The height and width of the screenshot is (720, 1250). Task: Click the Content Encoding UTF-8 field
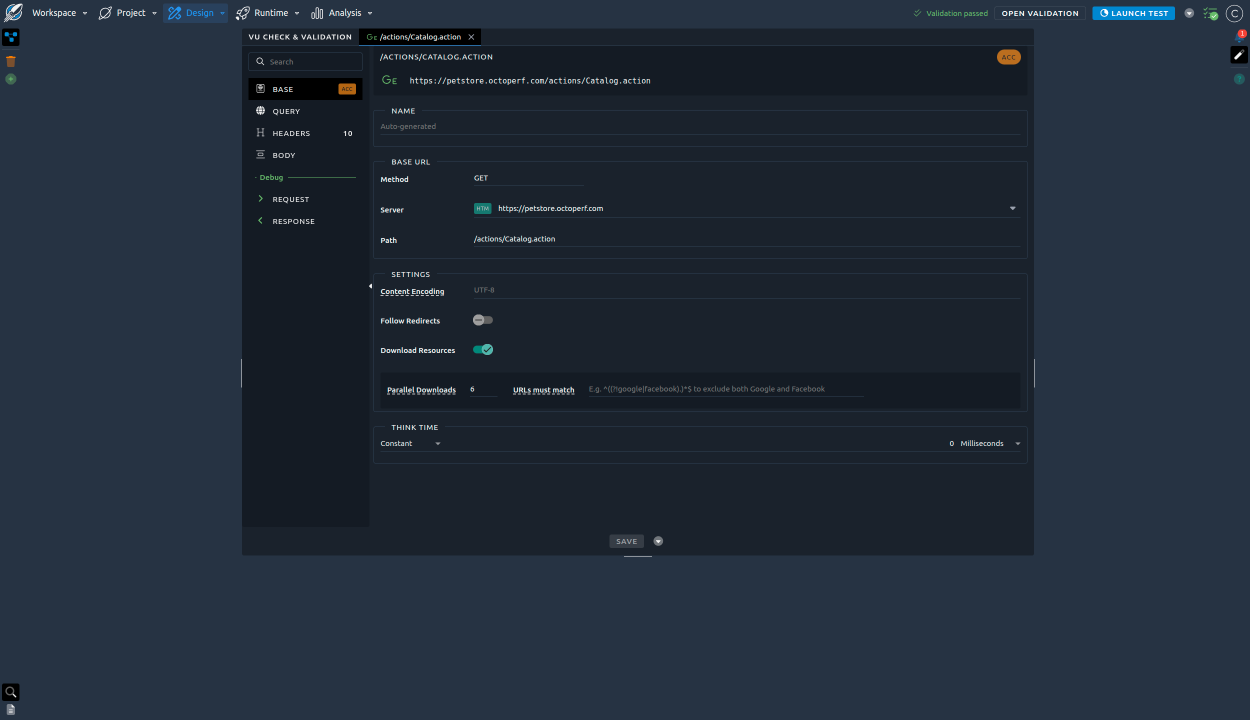click(x=746, y=290)
